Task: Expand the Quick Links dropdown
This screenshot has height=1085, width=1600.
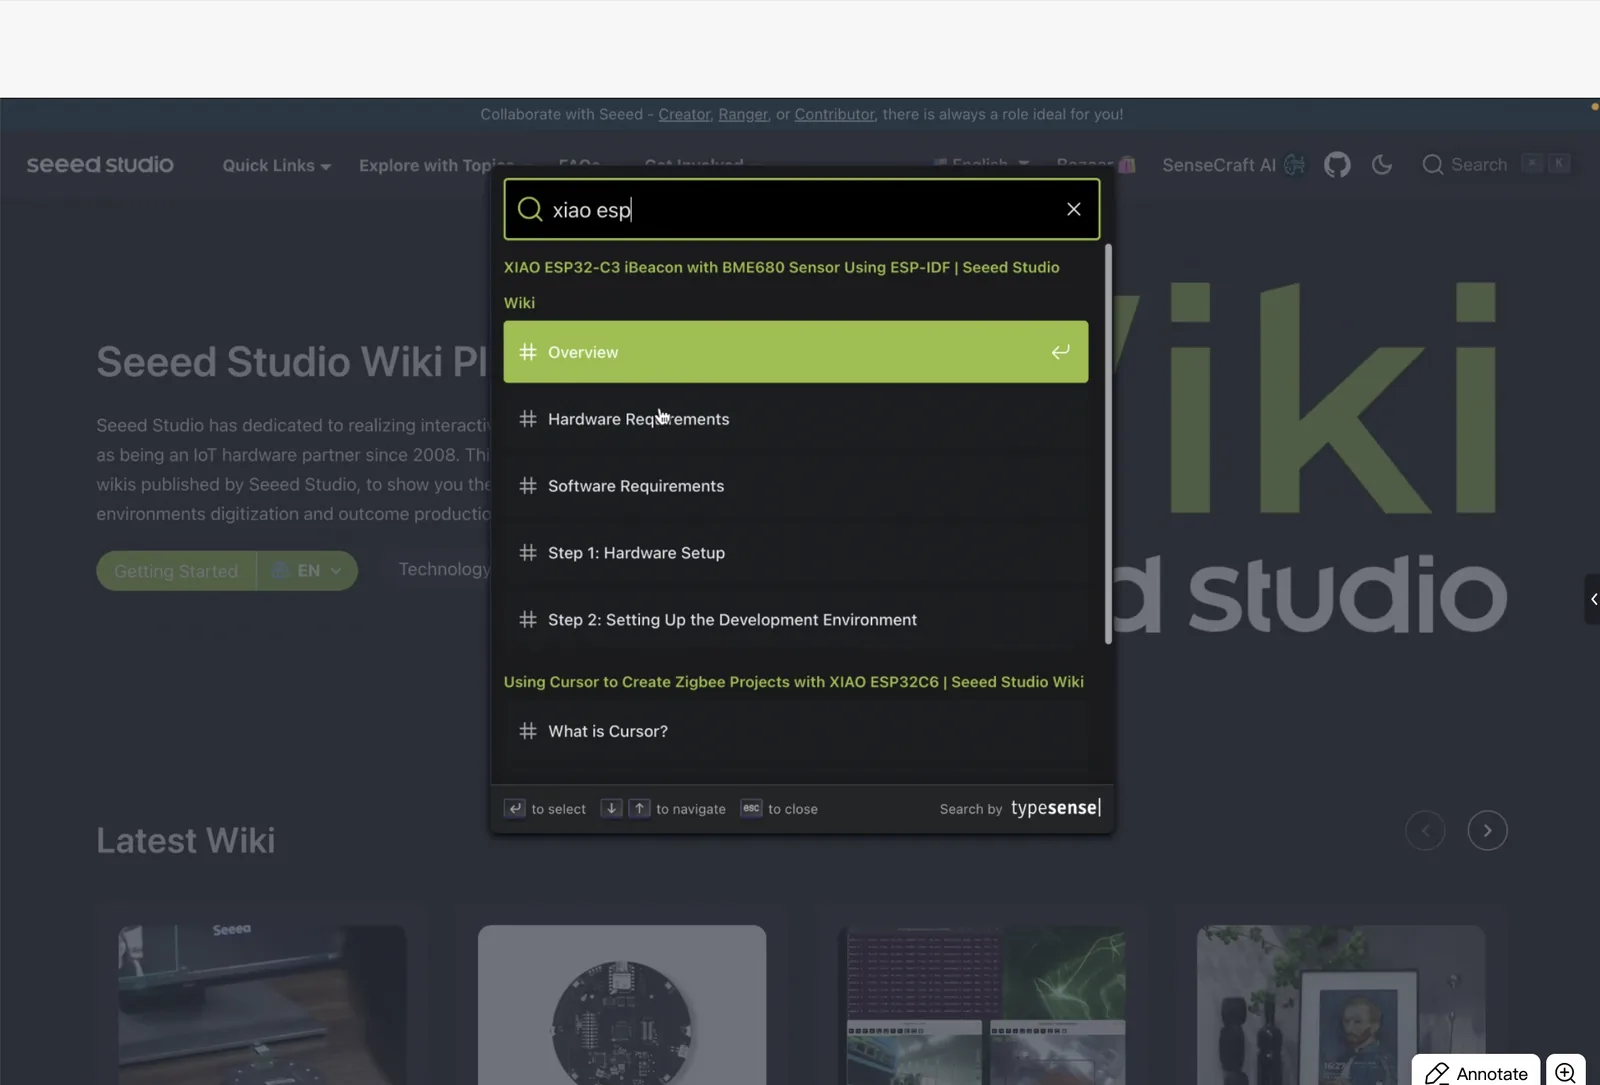Action: 276,166
